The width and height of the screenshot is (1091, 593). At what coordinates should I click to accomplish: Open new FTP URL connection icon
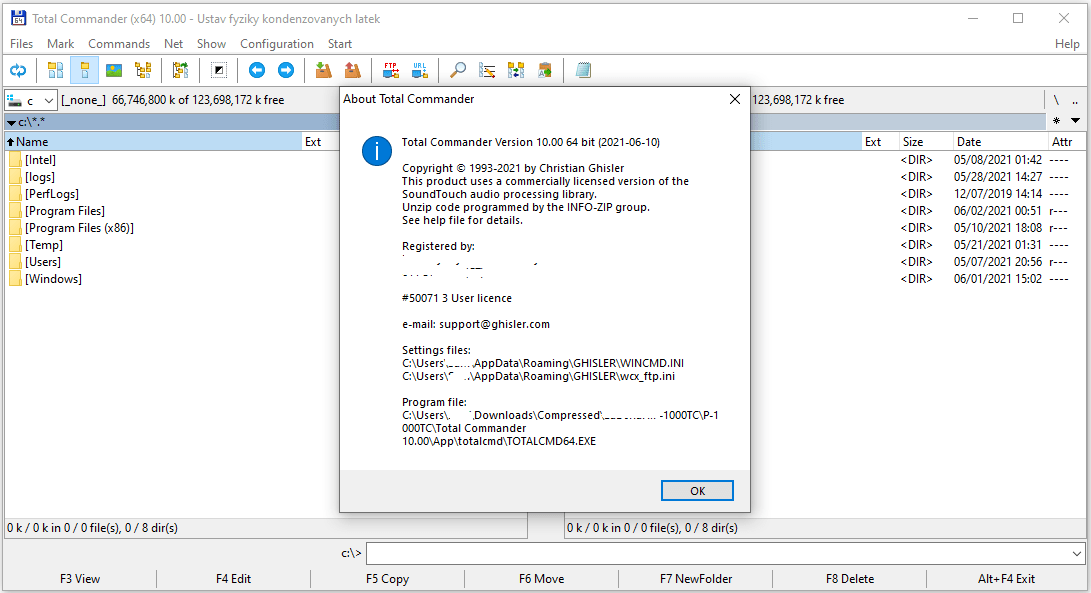pyautogui.click(x=420, y=70)
